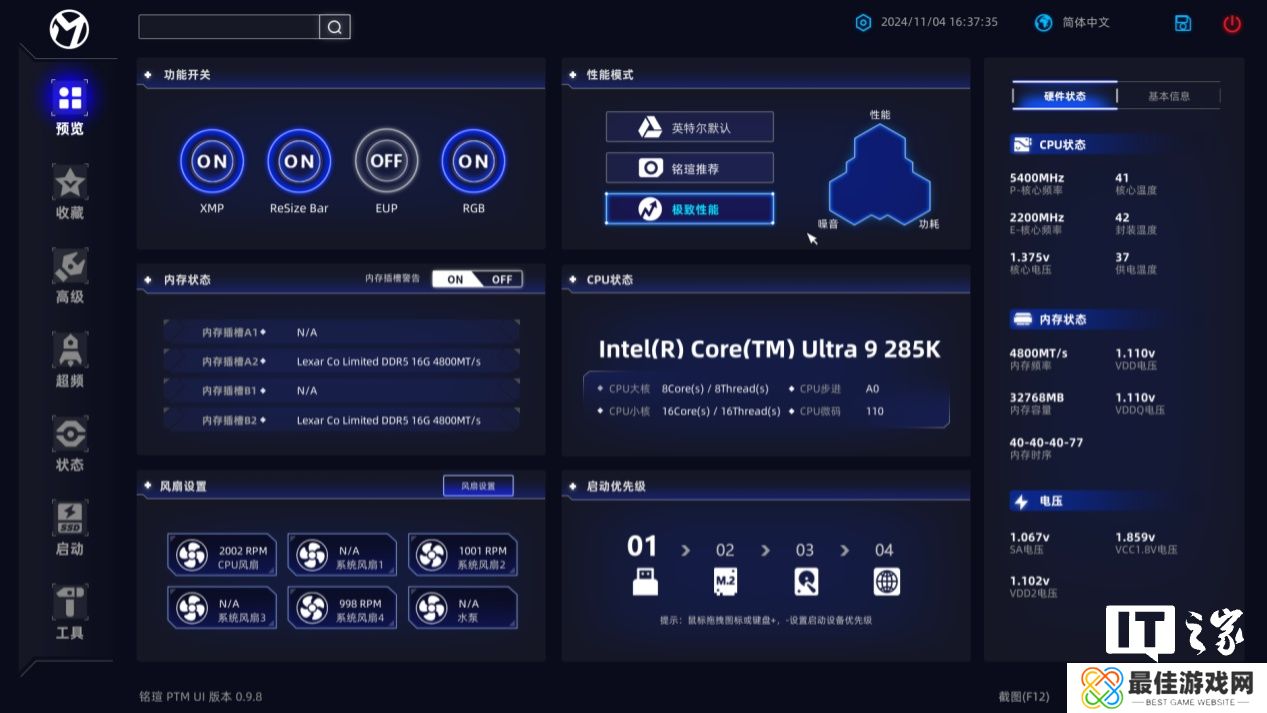Switch to the 硬件状态 tab
1267x713 pixels.
[1065, 96]
